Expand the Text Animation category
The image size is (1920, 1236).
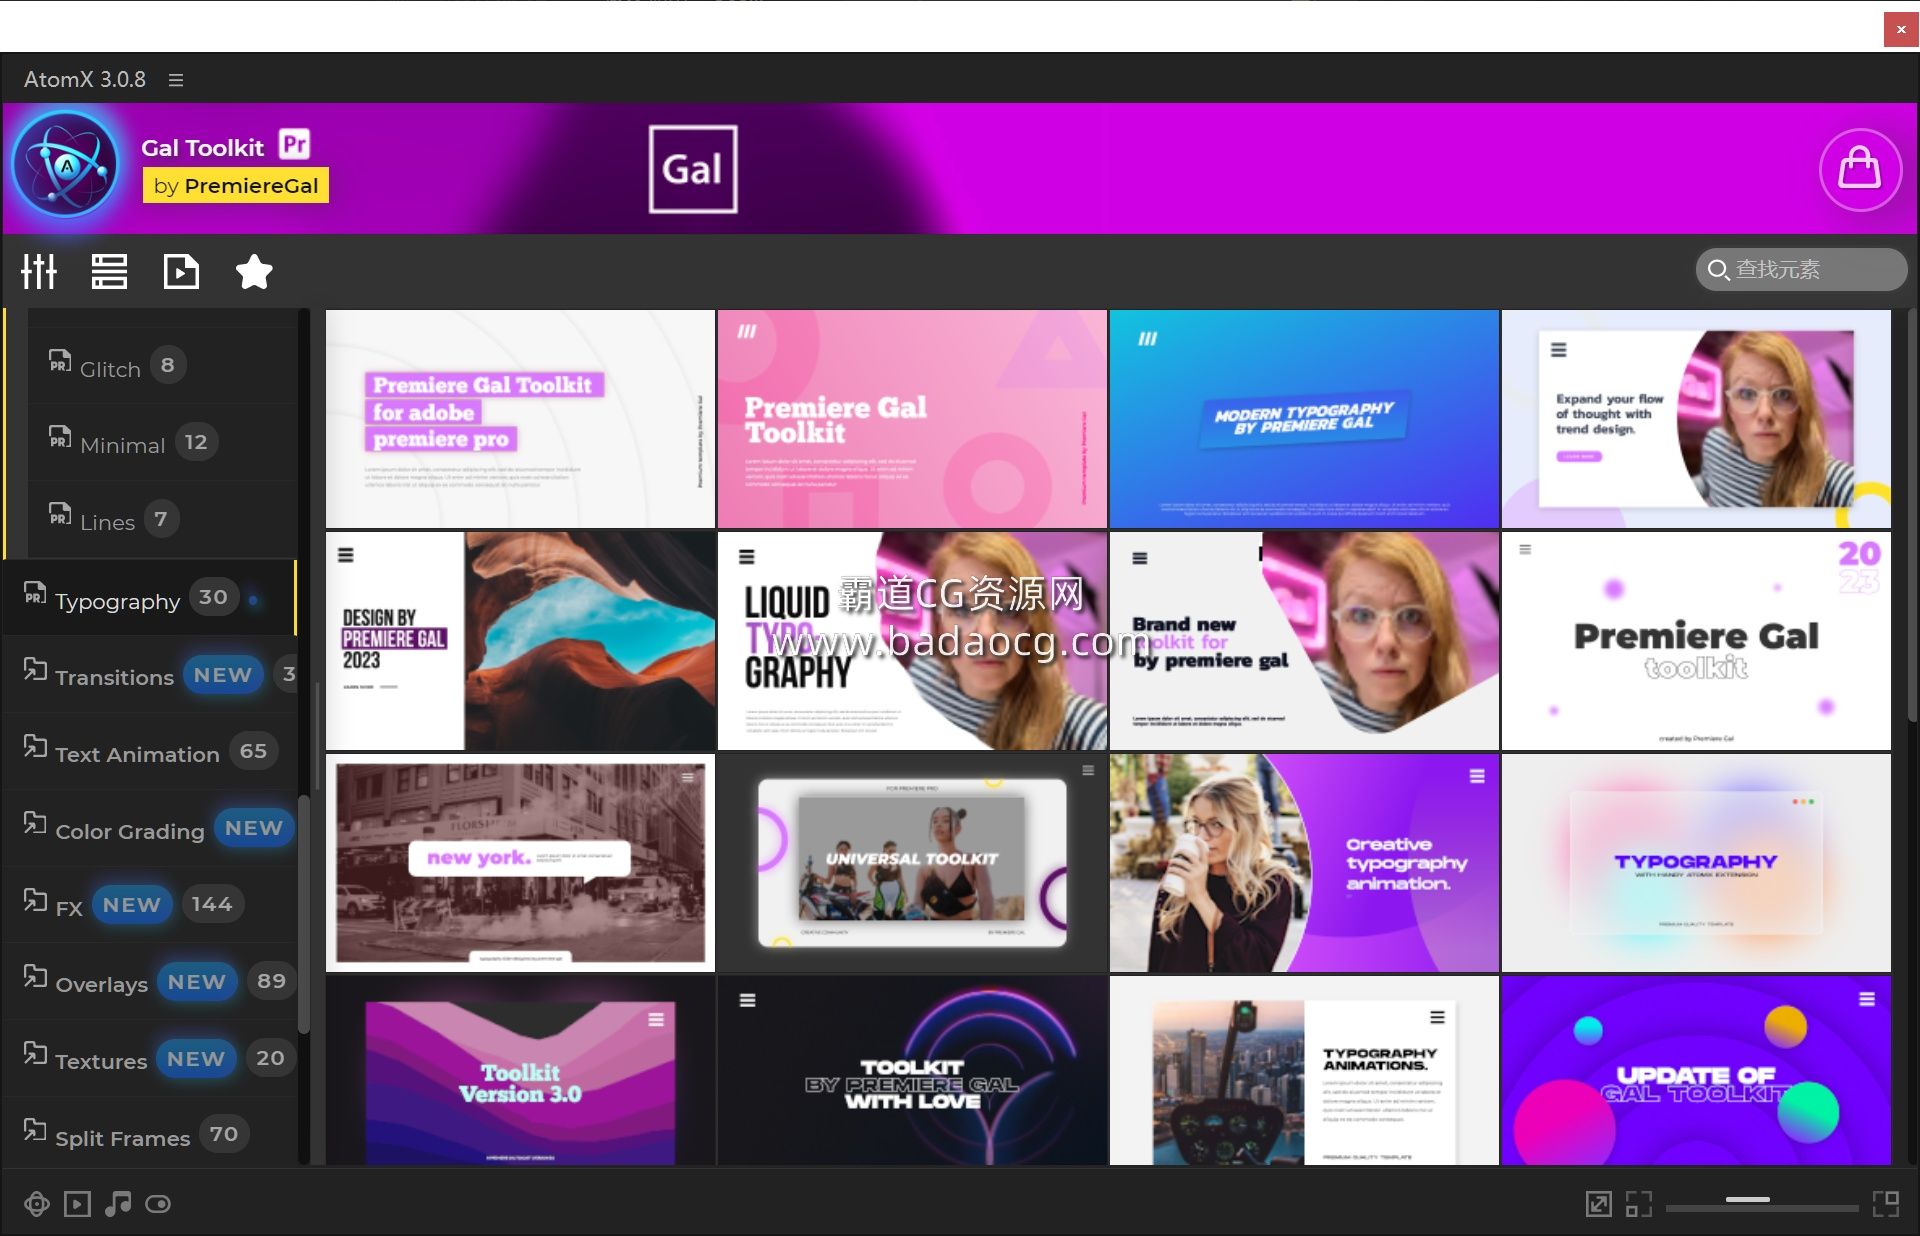[150, 751]
